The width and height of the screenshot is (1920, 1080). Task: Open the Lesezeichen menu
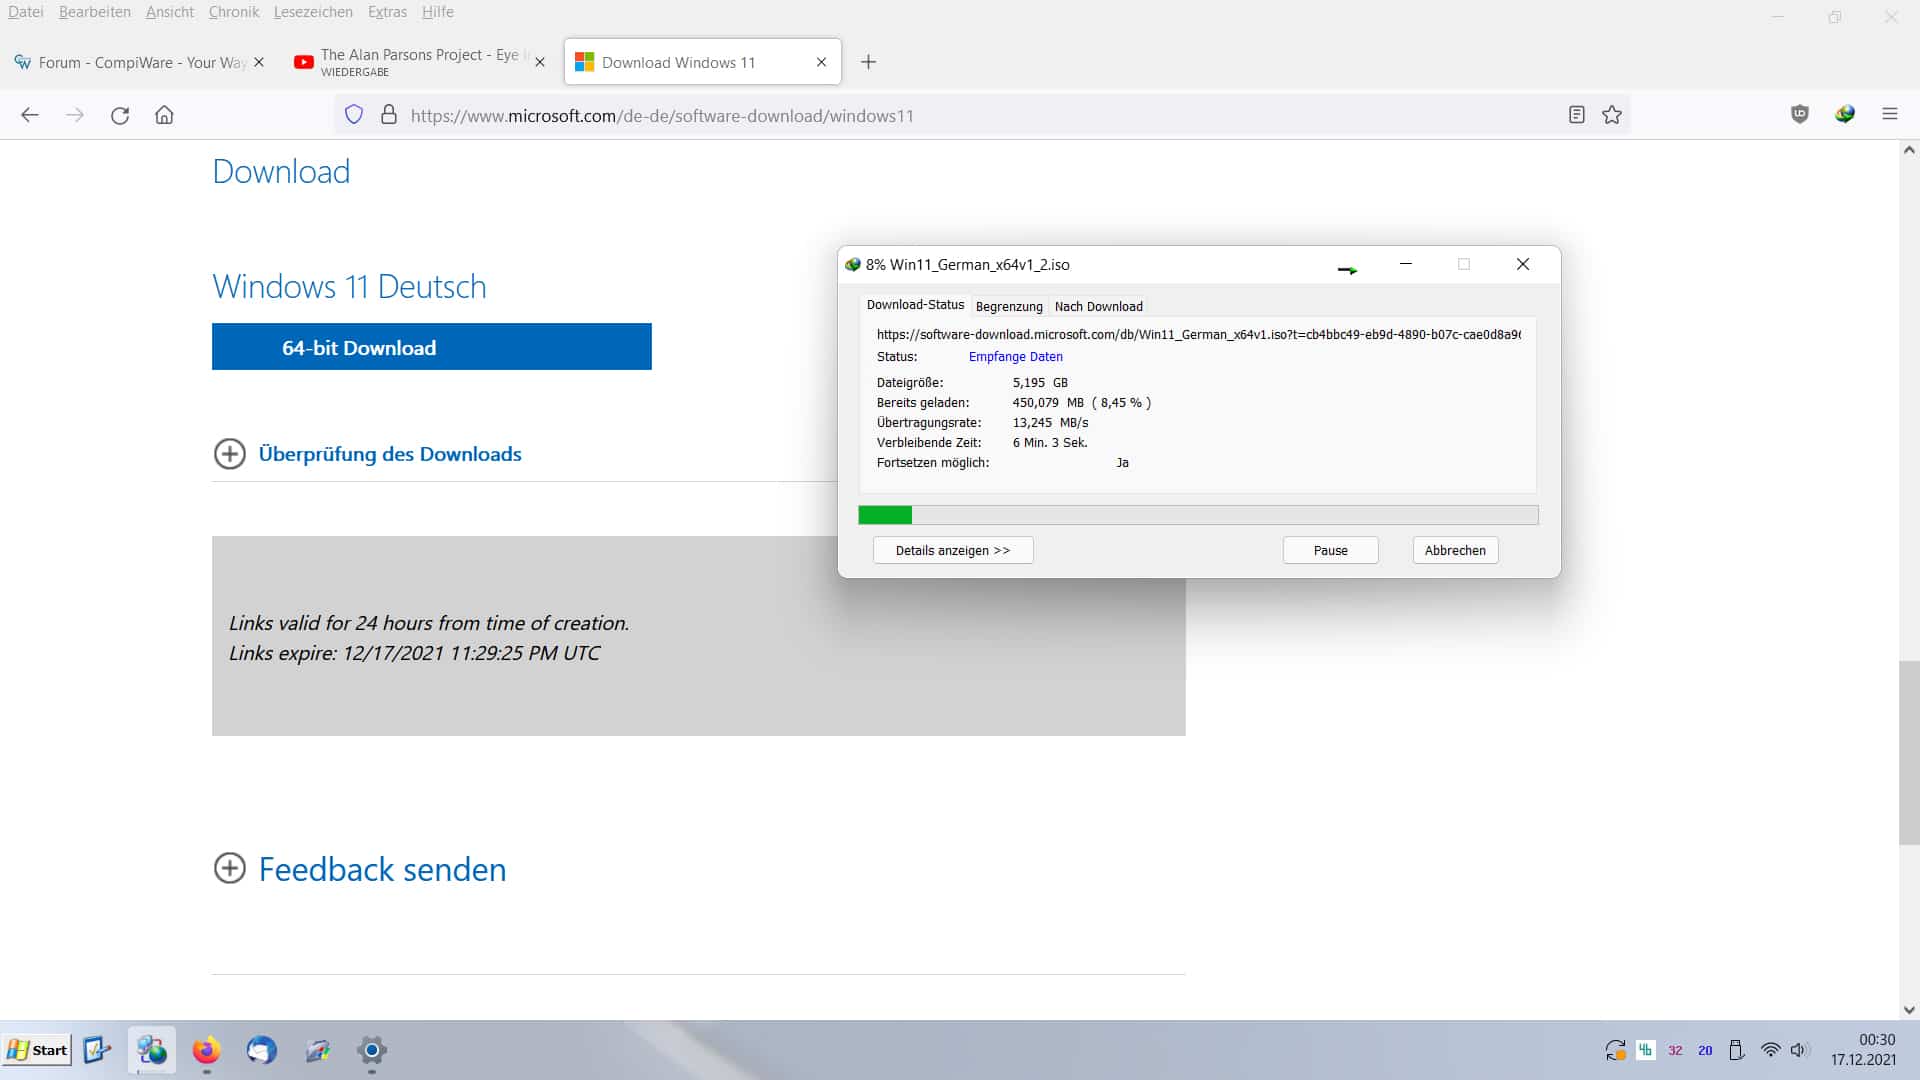tap(313, 12)
